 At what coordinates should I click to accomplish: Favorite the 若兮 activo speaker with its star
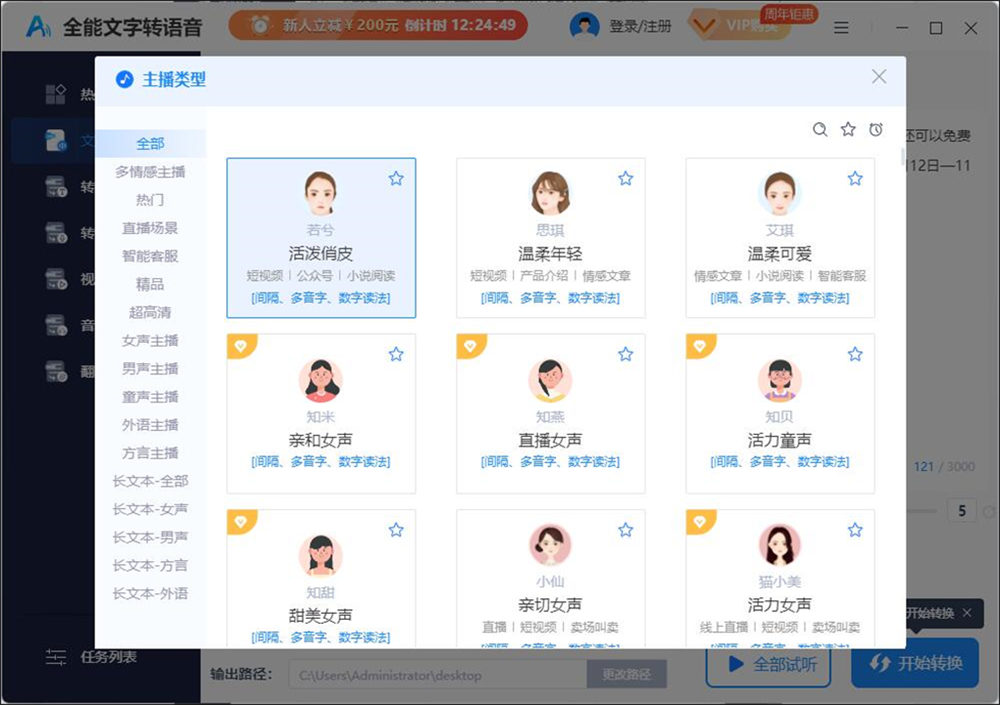coord(396,177)
